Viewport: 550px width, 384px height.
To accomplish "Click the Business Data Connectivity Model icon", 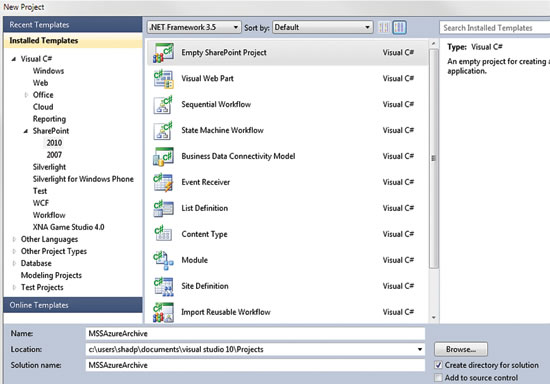I will pyautogui.click(x=163, y=156).
